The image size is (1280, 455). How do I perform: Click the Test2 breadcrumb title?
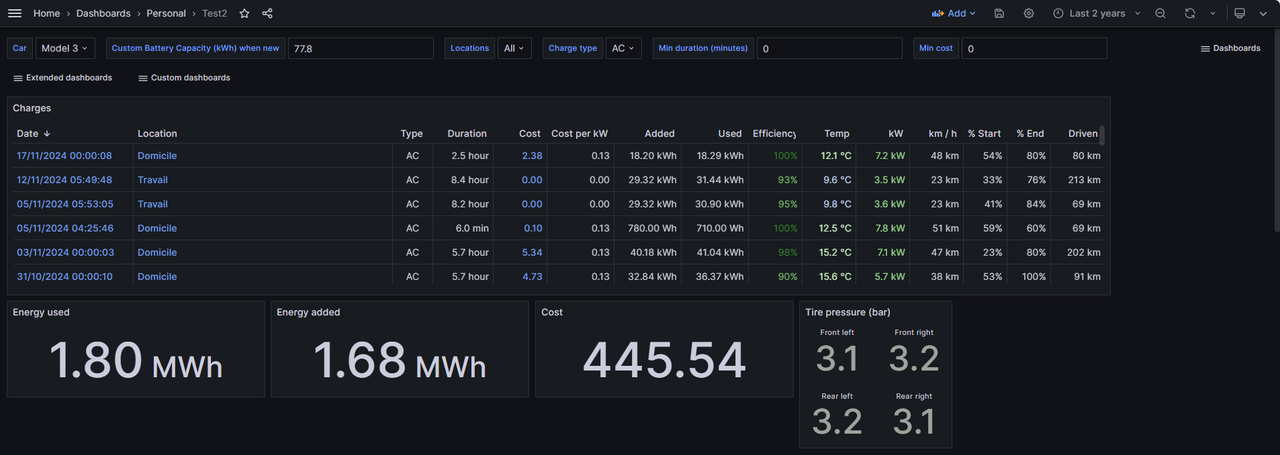[214, 13]
